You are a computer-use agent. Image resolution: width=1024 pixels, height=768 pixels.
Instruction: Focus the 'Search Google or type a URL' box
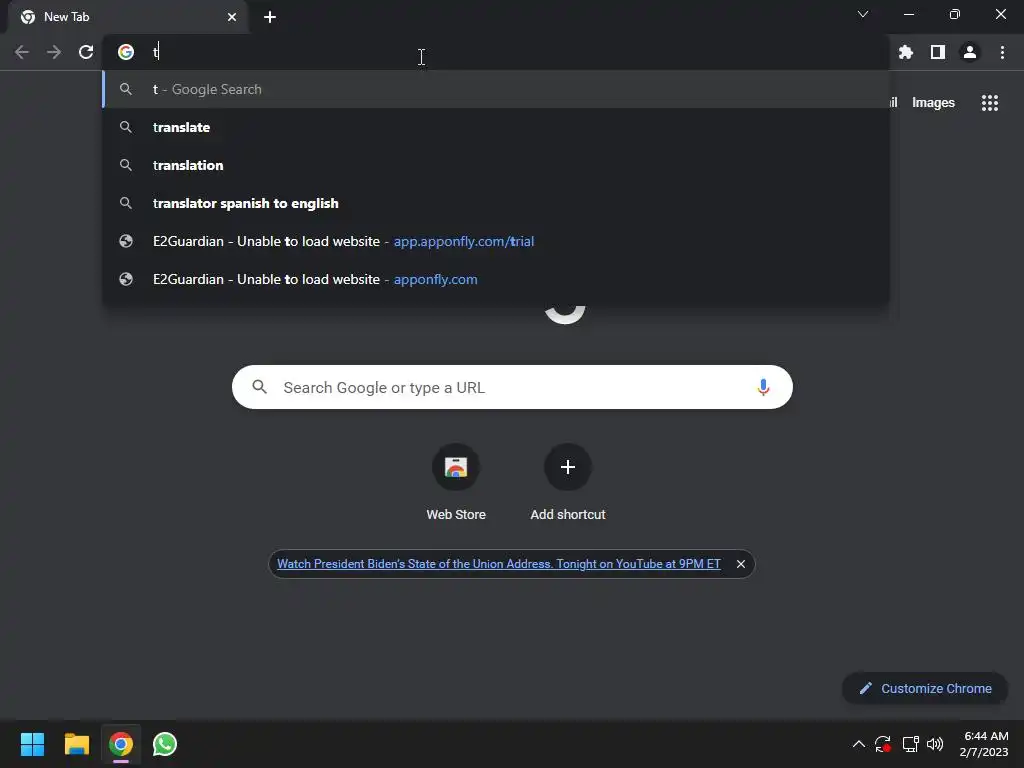pyautogui.click(x=512, y=387)
